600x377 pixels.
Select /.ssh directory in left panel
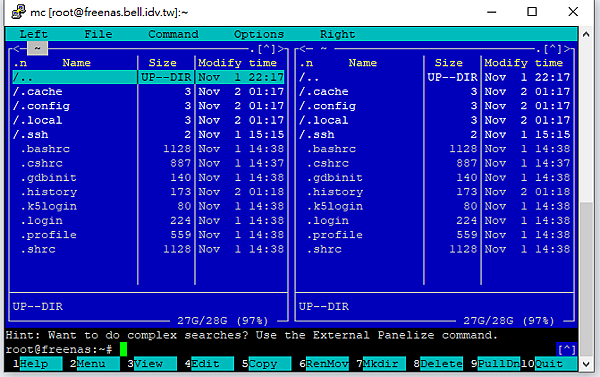148,134
